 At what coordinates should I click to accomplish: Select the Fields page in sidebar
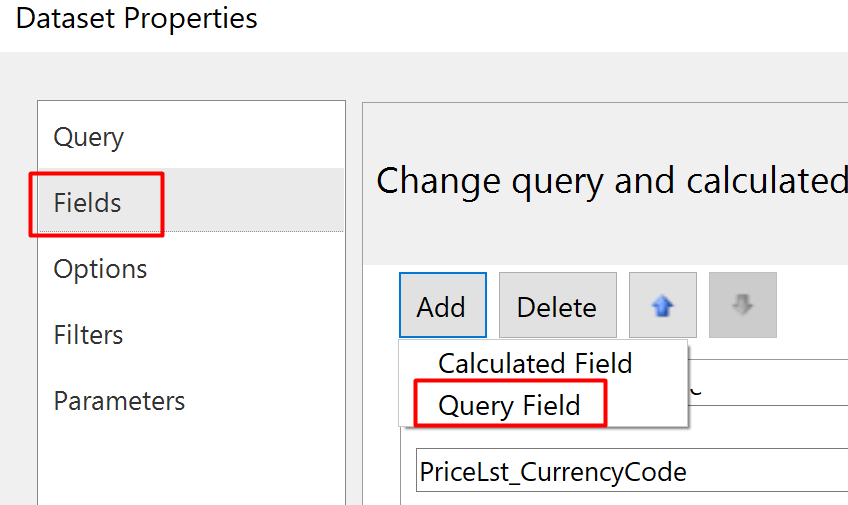coord(88,203)
